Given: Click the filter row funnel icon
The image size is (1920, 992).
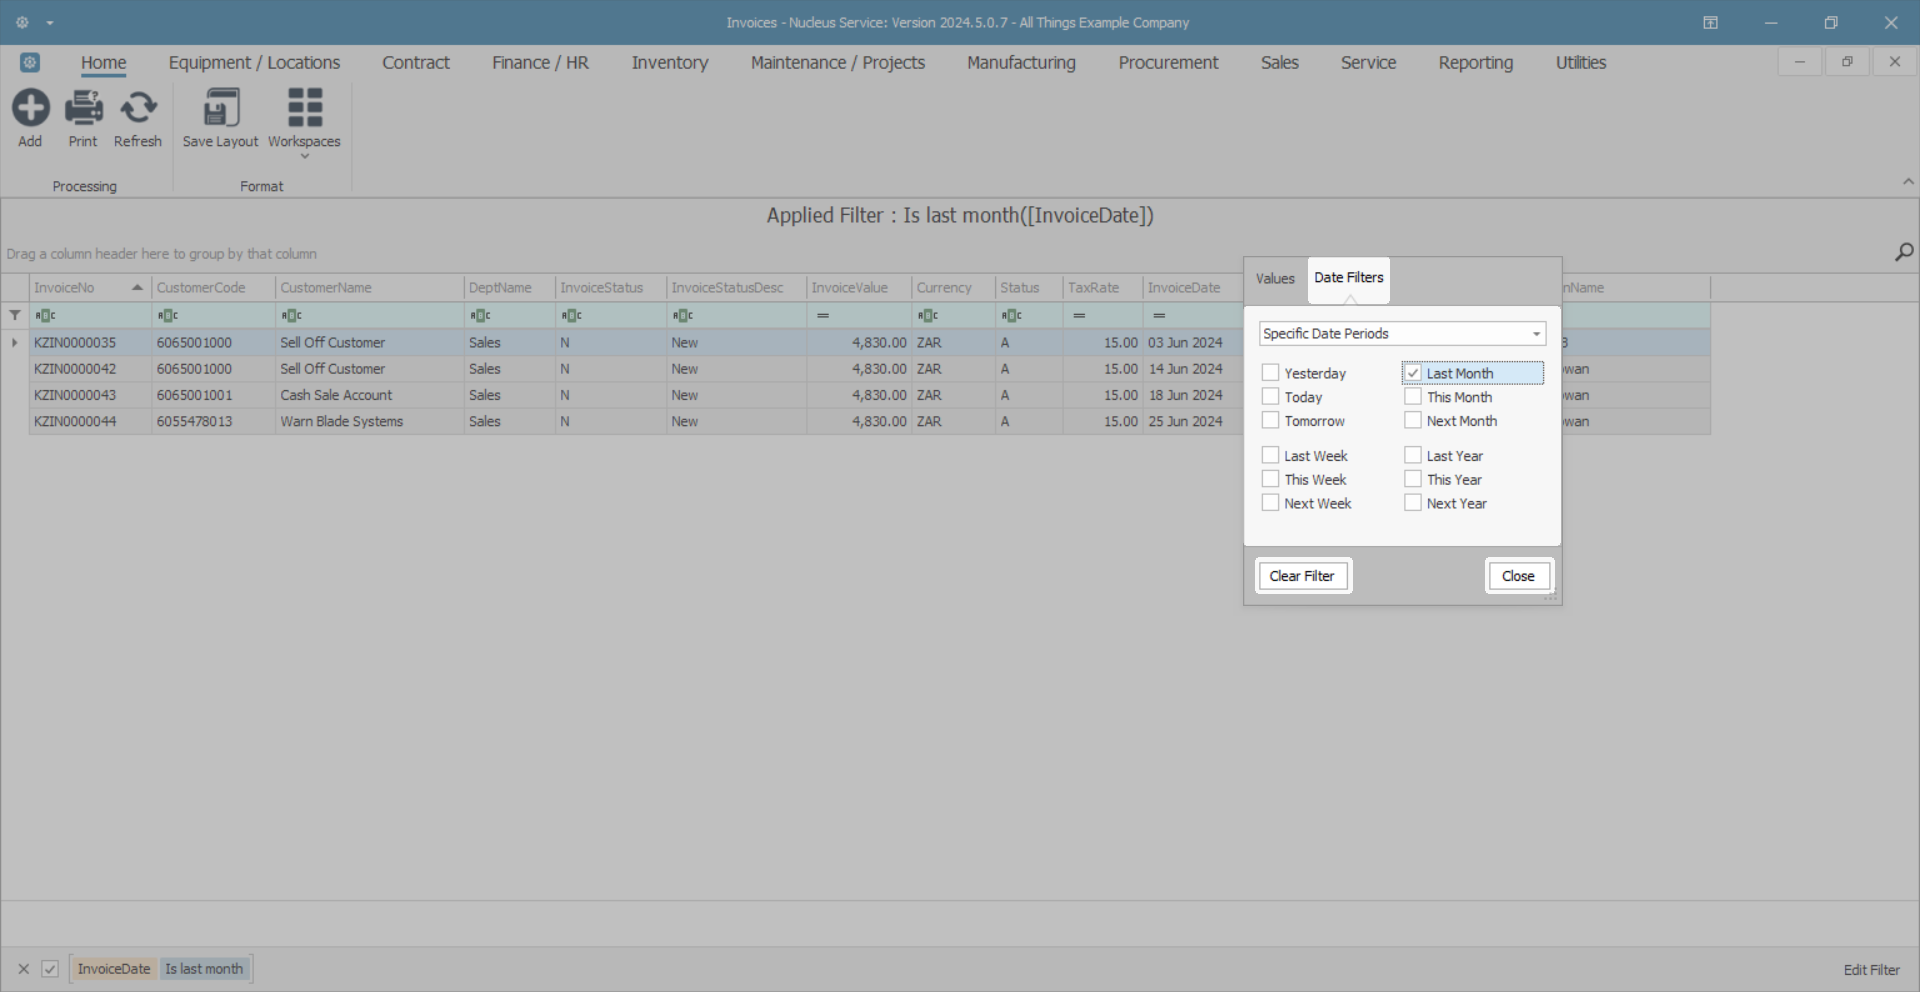Looking at the screenshot, I should pos(15,315).
